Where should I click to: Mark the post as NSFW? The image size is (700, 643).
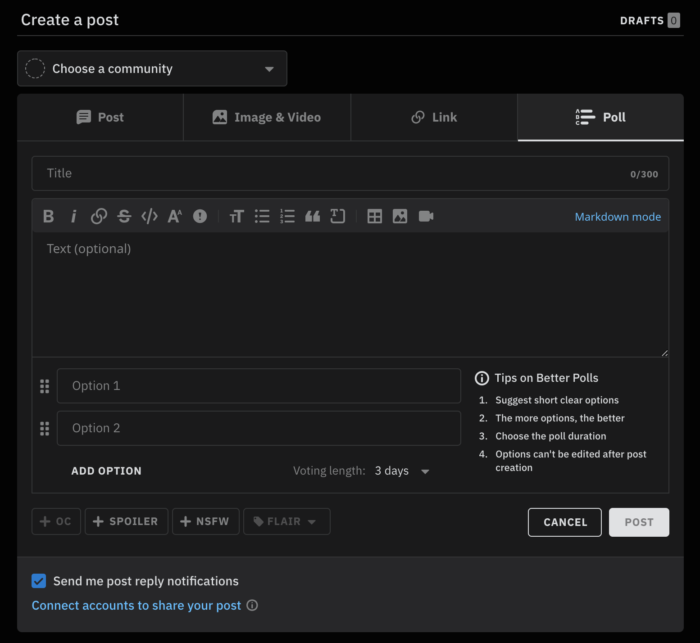pos(206,522)
